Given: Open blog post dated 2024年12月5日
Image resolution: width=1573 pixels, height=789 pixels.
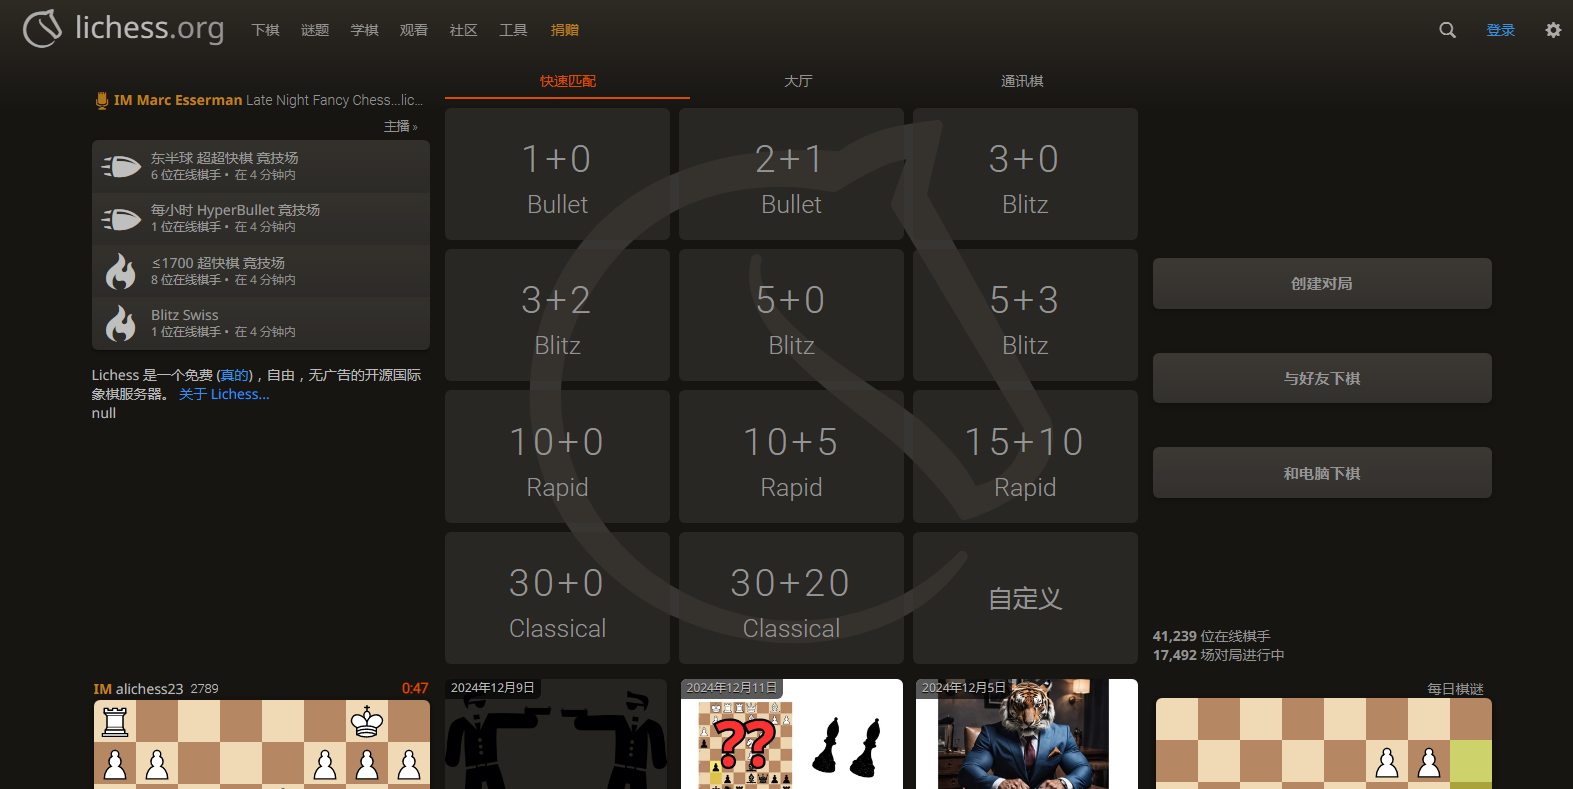Looking at the screenshot, I should pyautogui.click(x=1027, y=734).
